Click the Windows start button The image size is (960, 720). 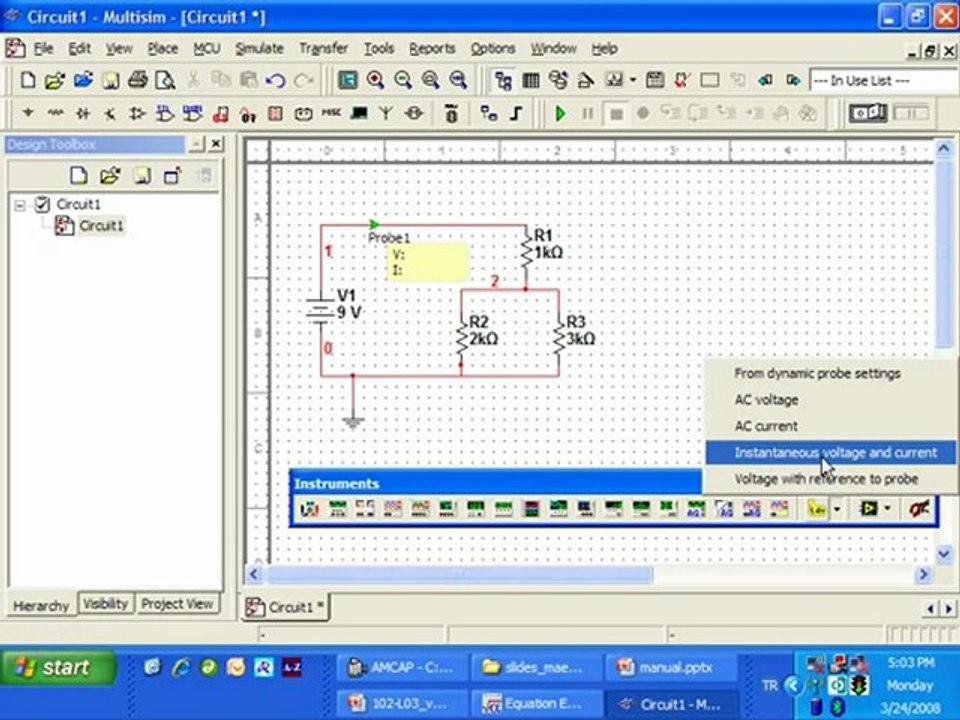click(x=58, y=667)
